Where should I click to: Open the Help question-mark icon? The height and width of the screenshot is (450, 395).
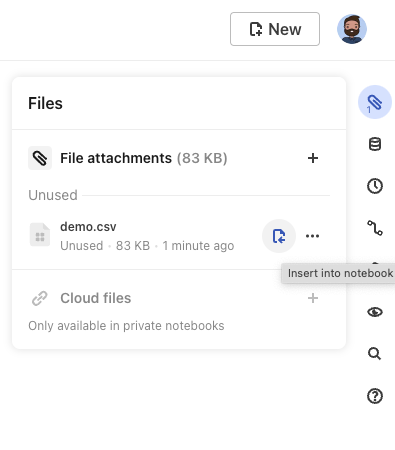[x=375, y=396]
